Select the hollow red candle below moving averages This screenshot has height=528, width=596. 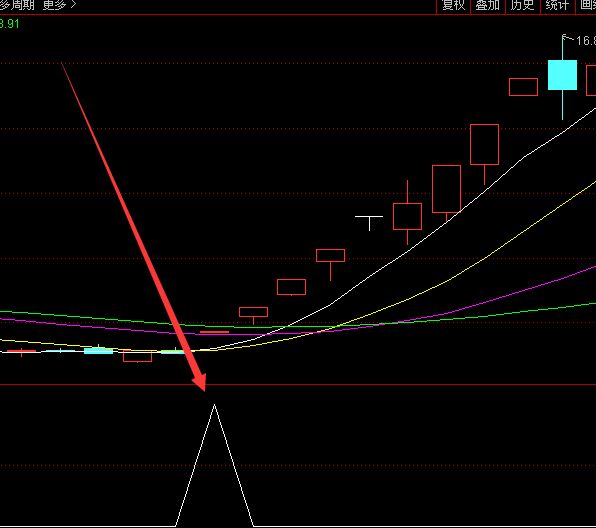point(138,357)
